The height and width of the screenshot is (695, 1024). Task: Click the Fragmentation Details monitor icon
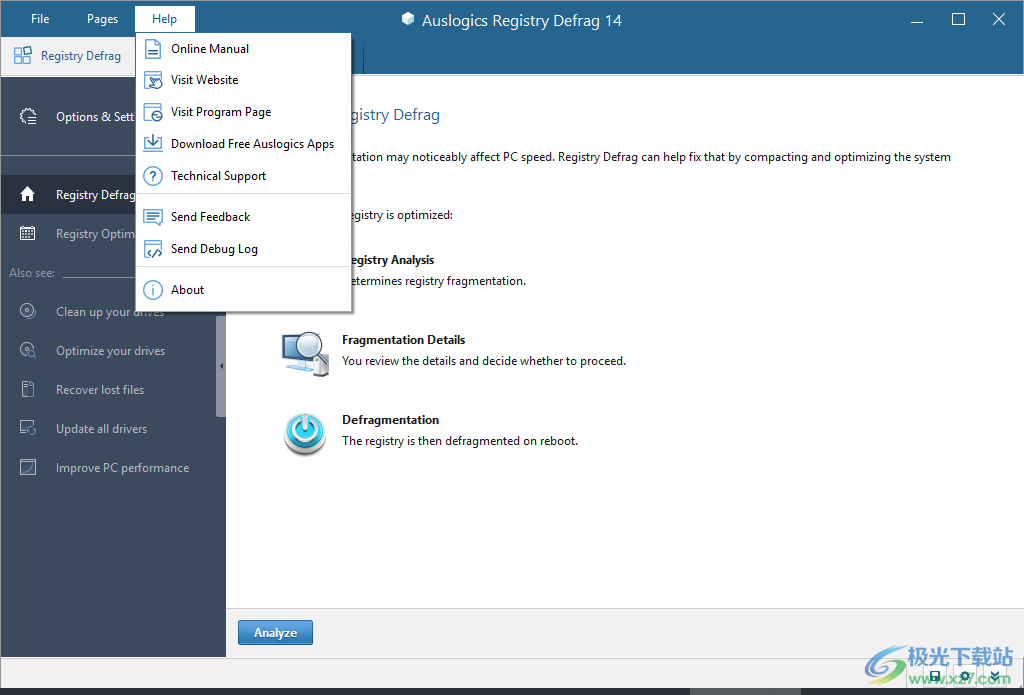(305, 354)
